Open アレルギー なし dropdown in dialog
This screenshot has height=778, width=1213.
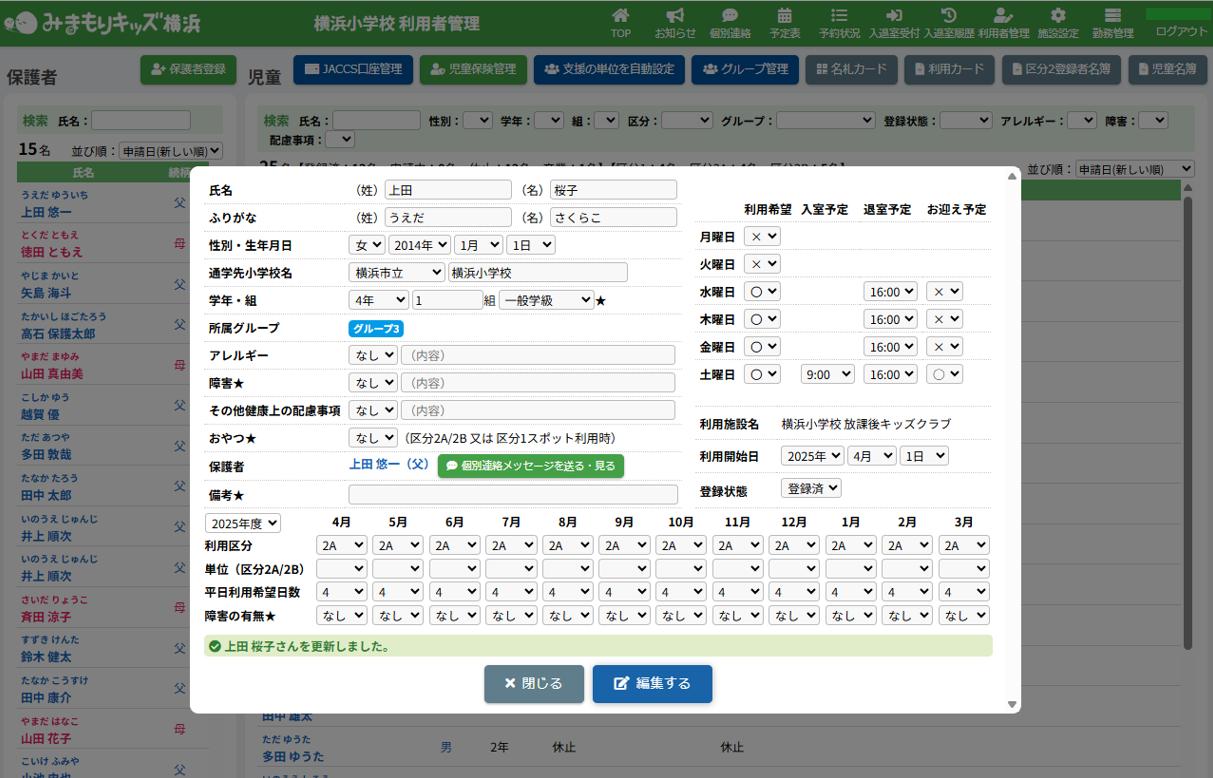[366, 356]
